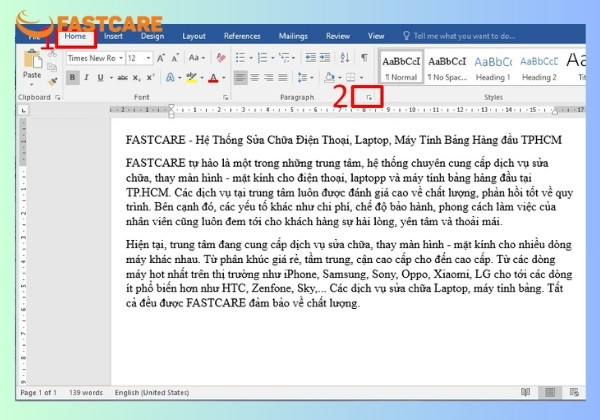Decrease paragraph indent
The width and height of the screenshot is (600, 420).
[310, 58]
